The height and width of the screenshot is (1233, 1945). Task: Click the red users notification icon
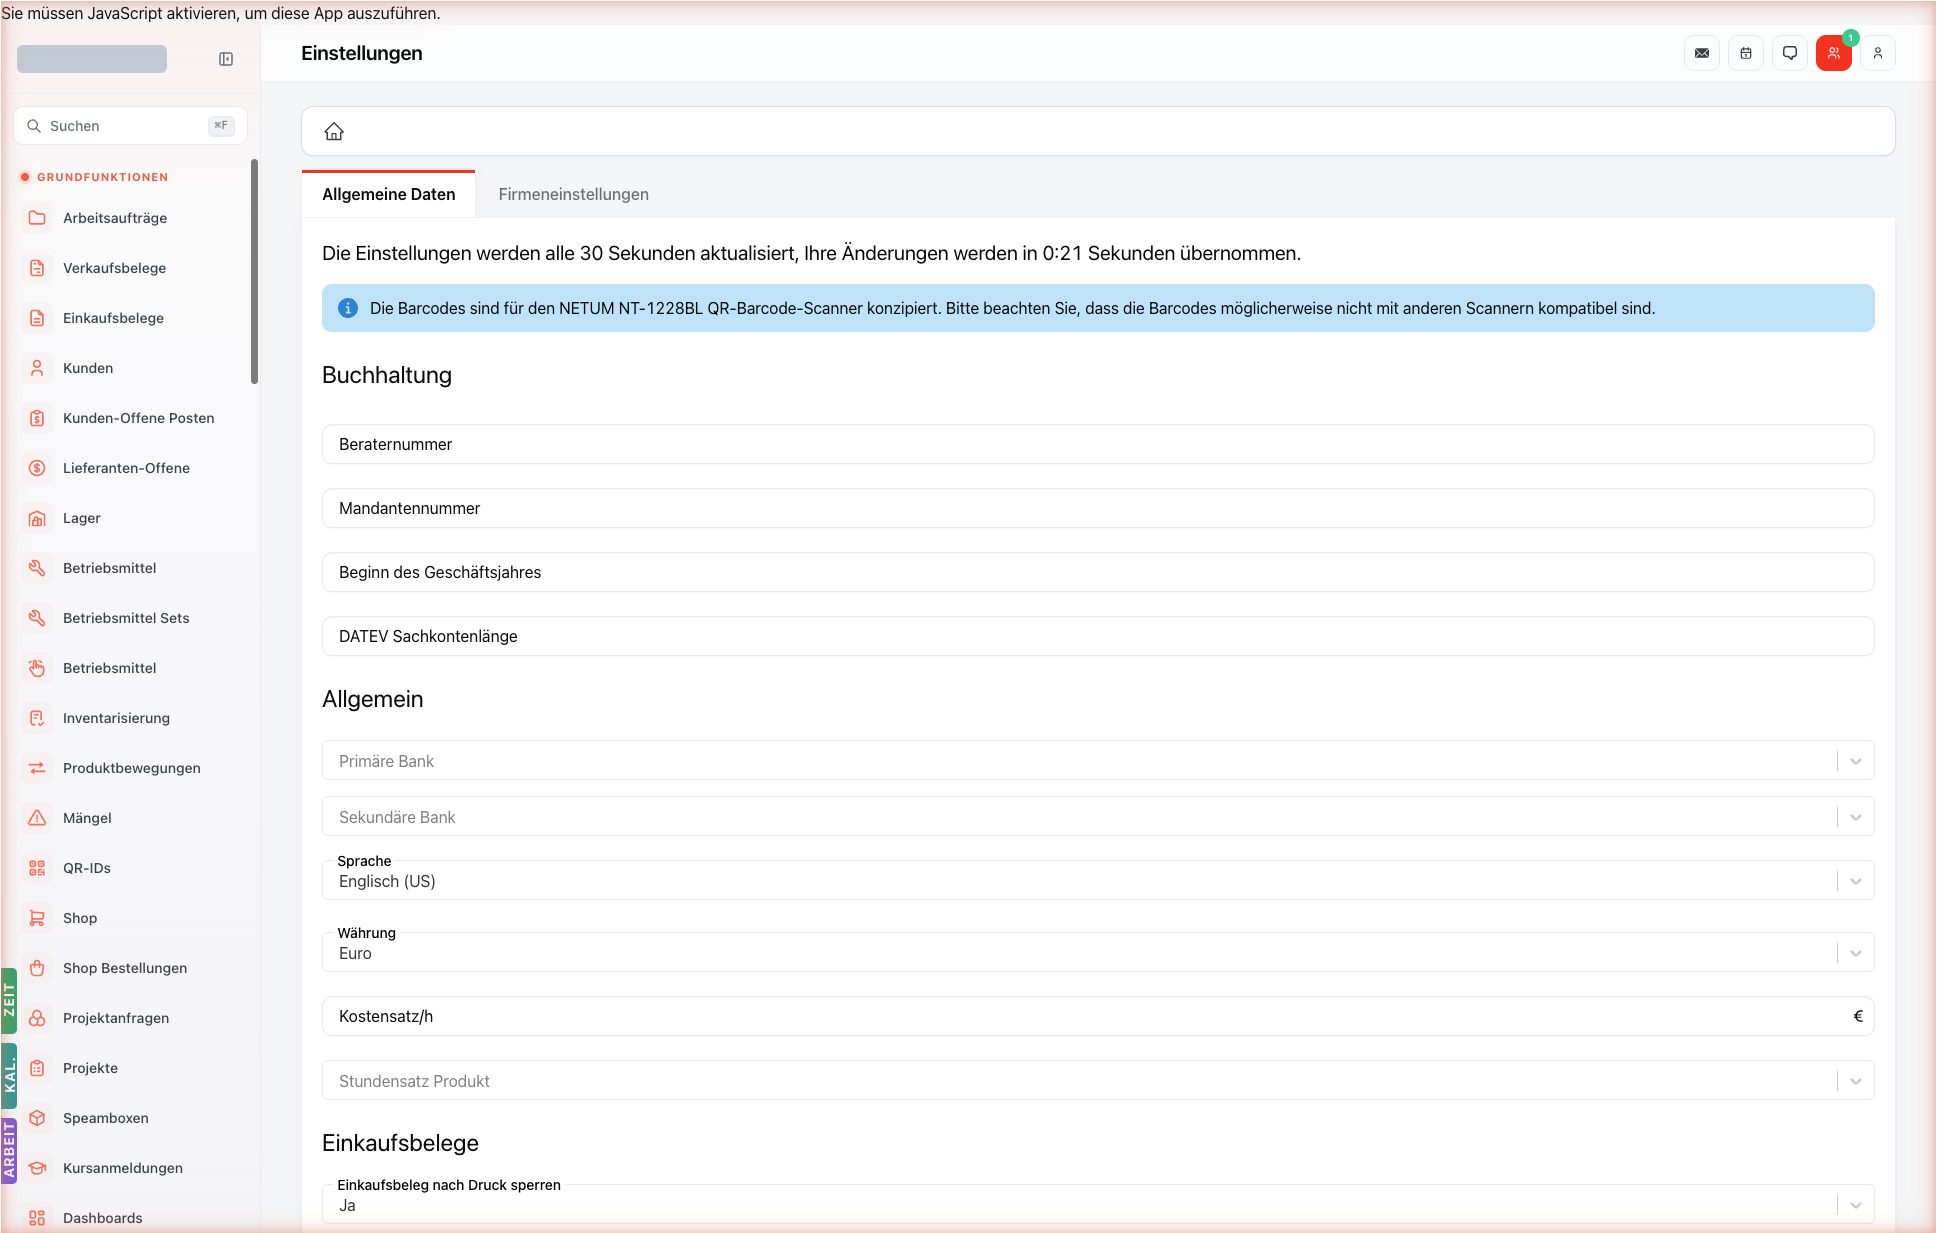click(x=1834, y=53)
